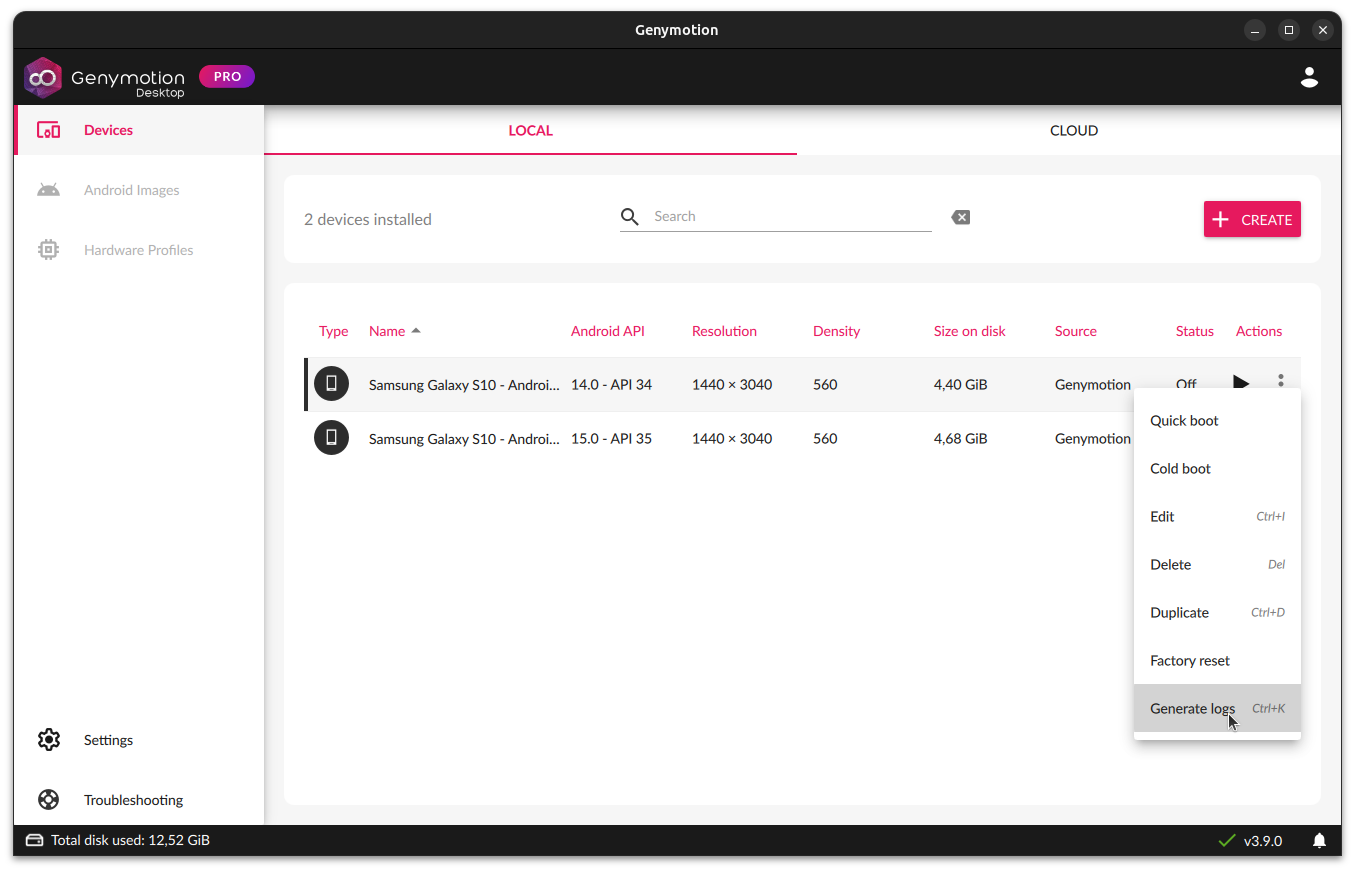Click the Total disk used status text
This screenshot has height=872, width=1355.
point(131,841)
